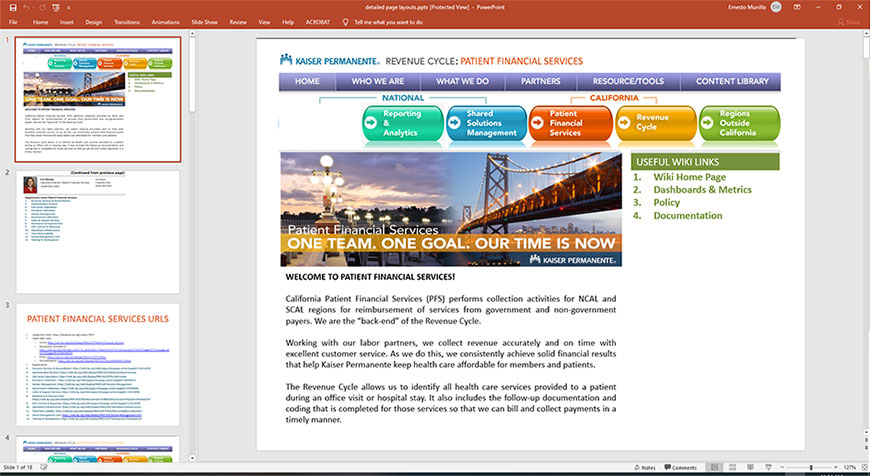Click the thumbnail pane scroll down arrow

click(193, 458)
